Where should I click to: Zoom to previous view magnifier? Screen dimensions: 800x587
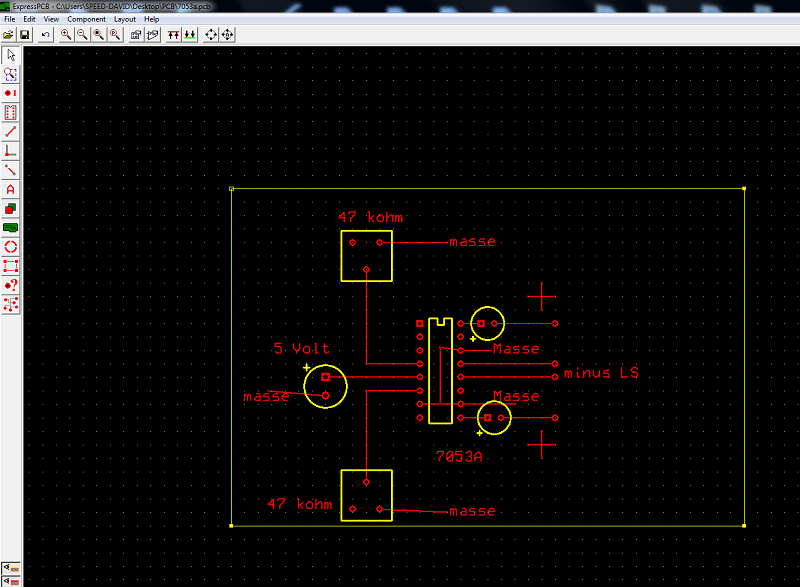(115, 35)
